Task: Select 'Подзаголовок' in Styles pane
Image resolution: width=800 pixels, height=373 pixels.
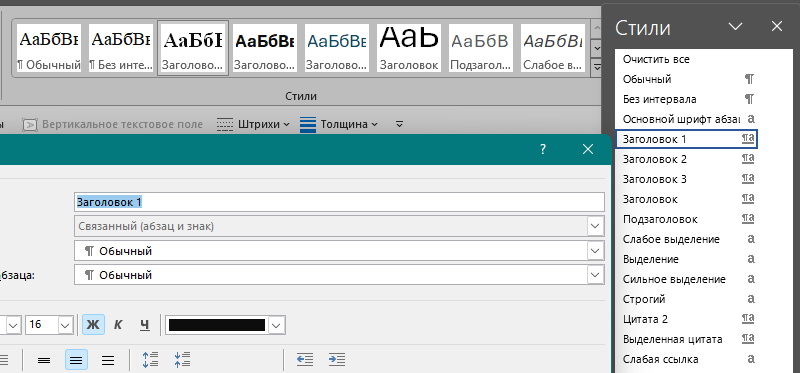Action: (x=686, y=219)
